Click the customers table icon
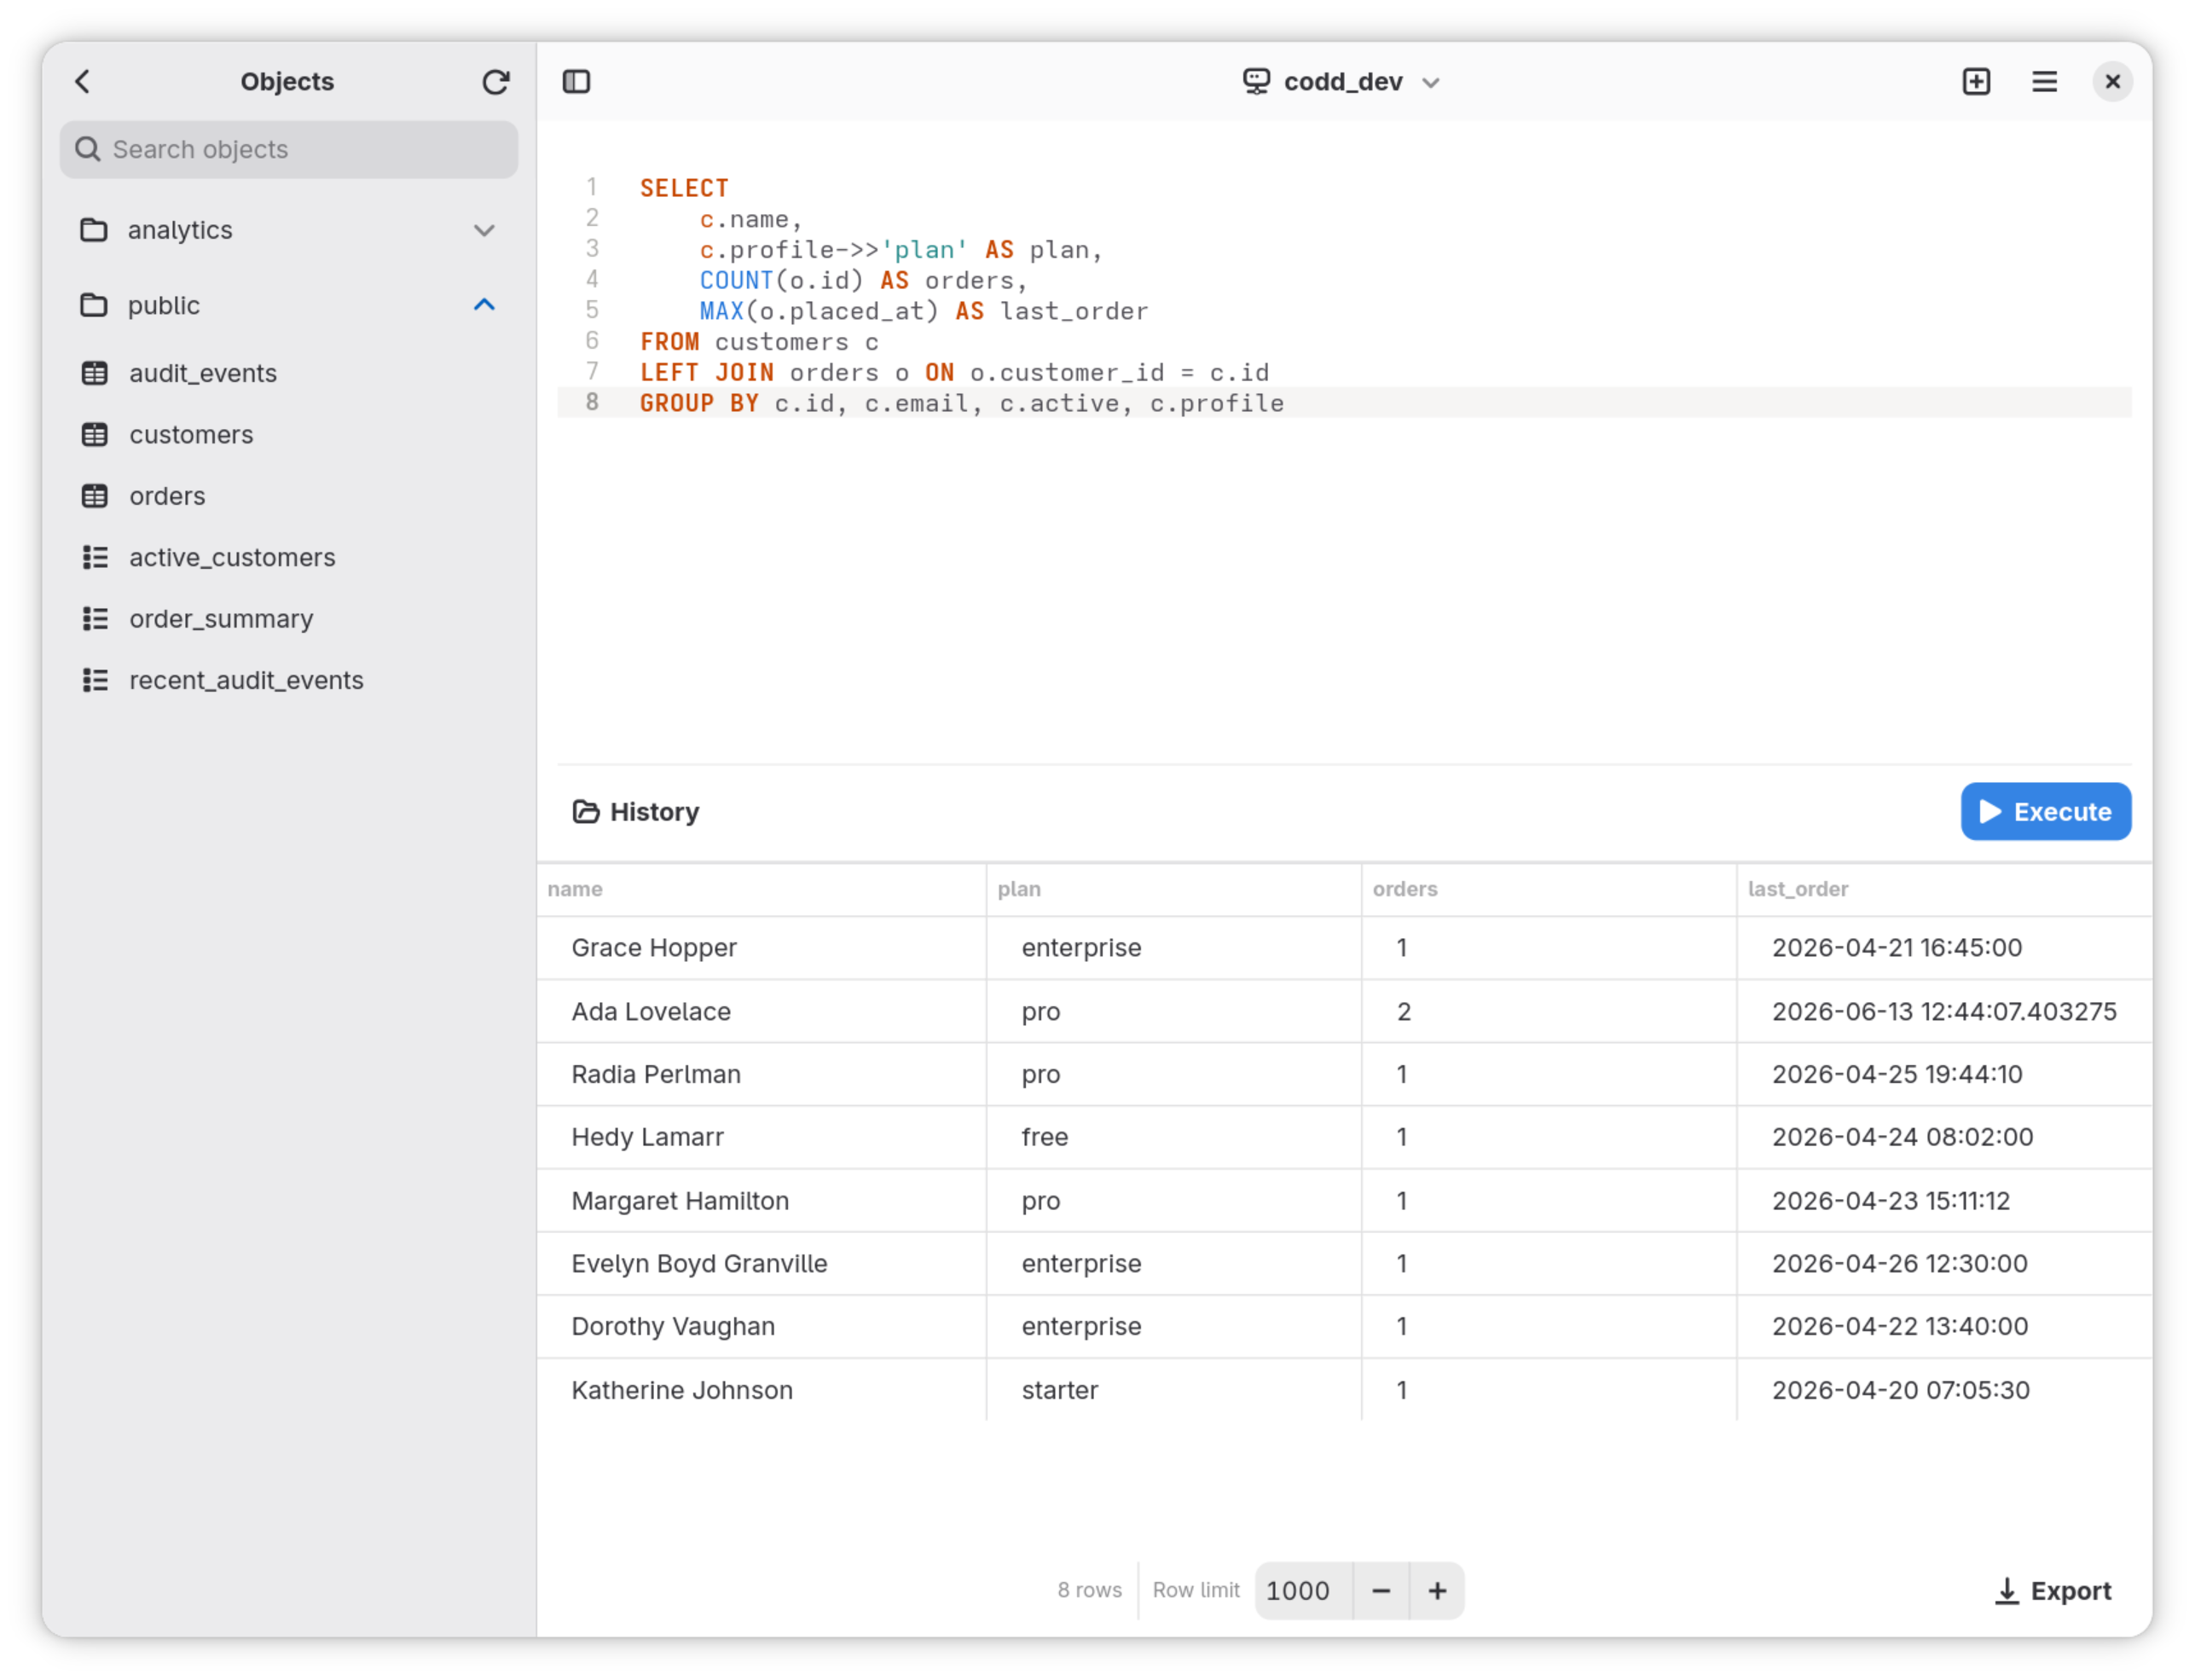 coord(95,435)
